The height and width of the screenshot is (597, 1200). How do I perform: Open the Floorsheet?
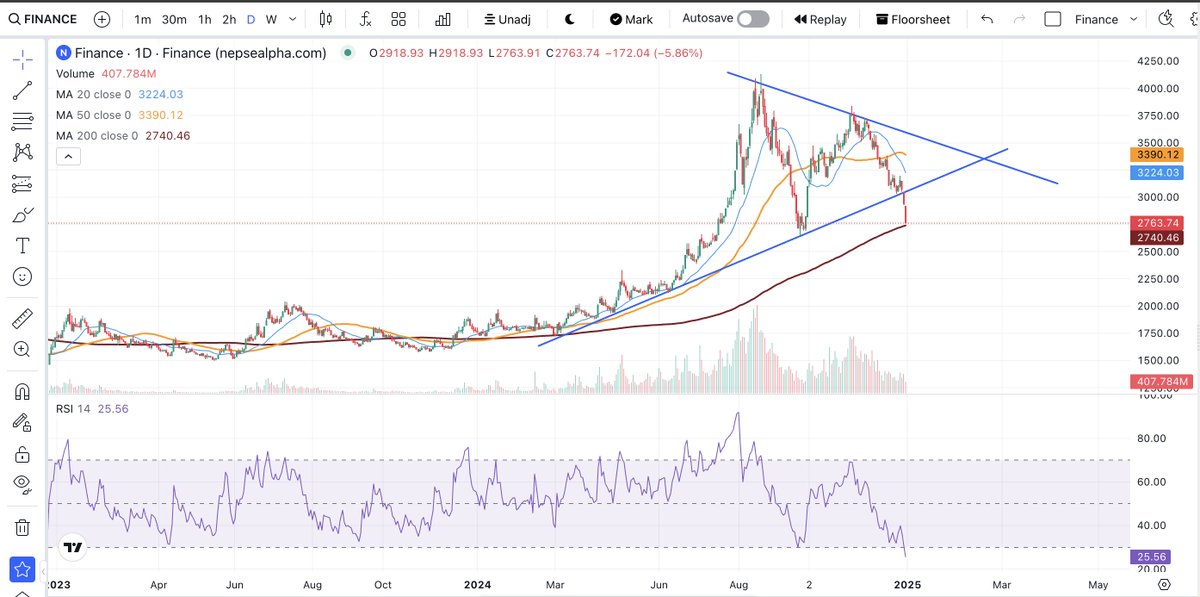pyautogui.click(x=912, y=19)
